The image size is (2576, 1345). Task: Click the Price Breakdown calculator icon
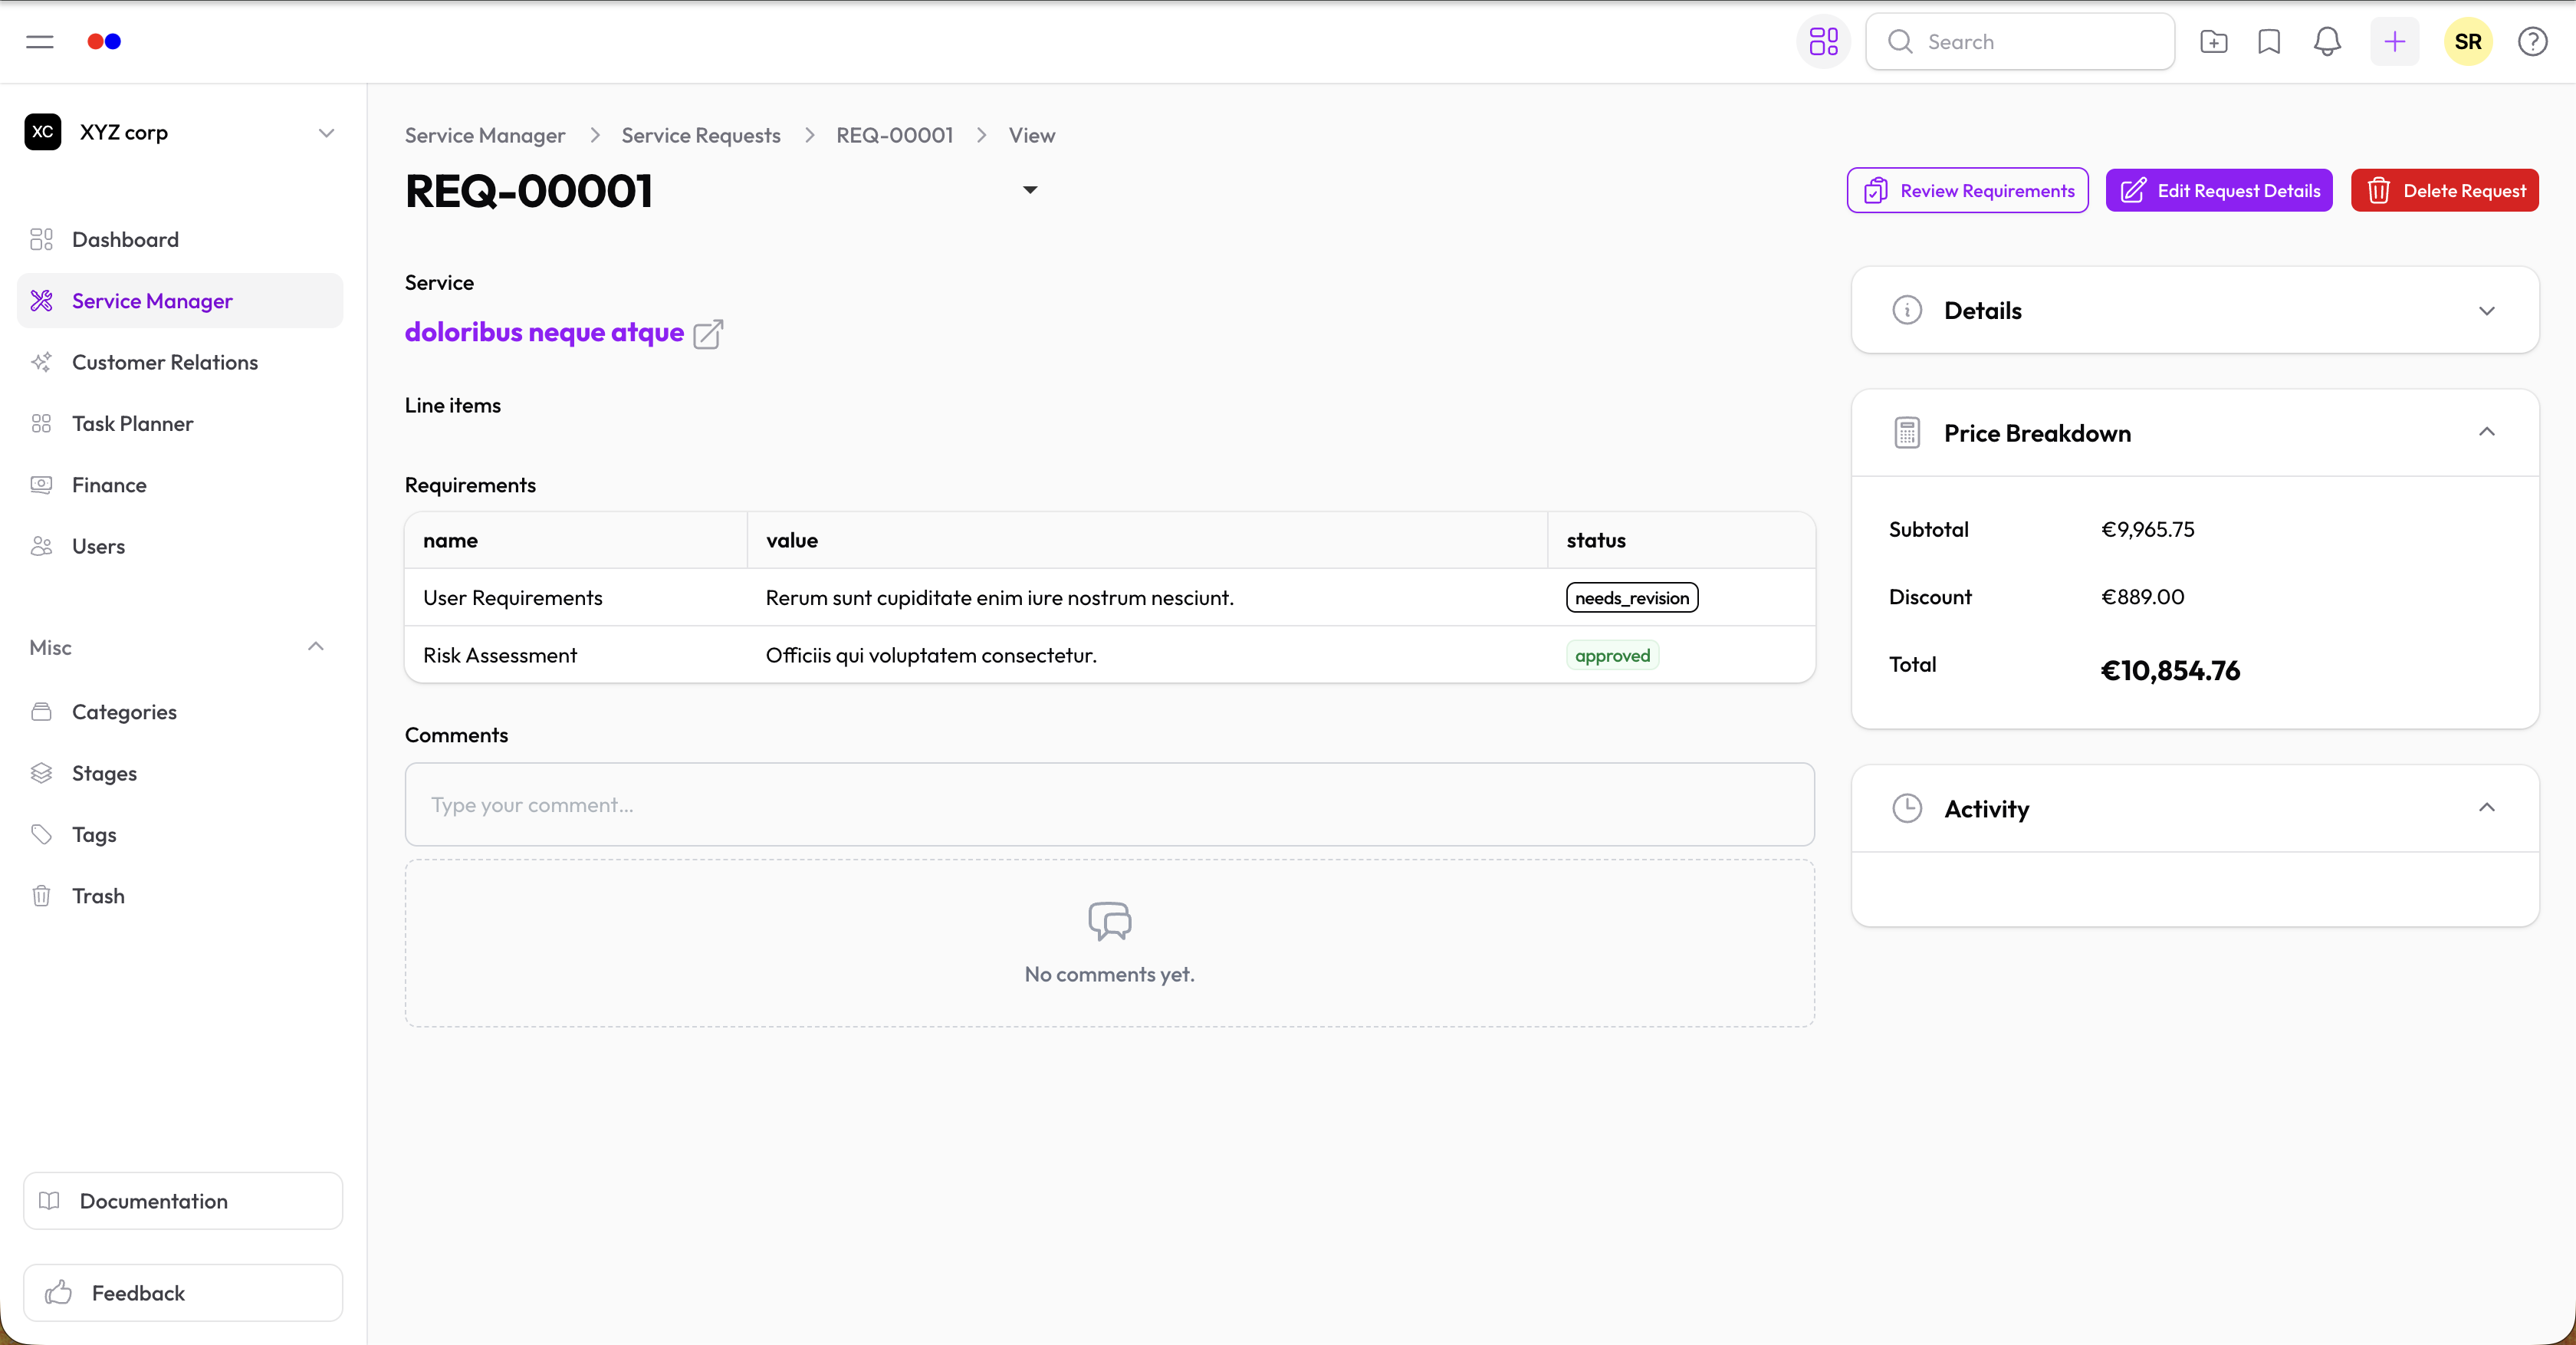(1907, 433)
